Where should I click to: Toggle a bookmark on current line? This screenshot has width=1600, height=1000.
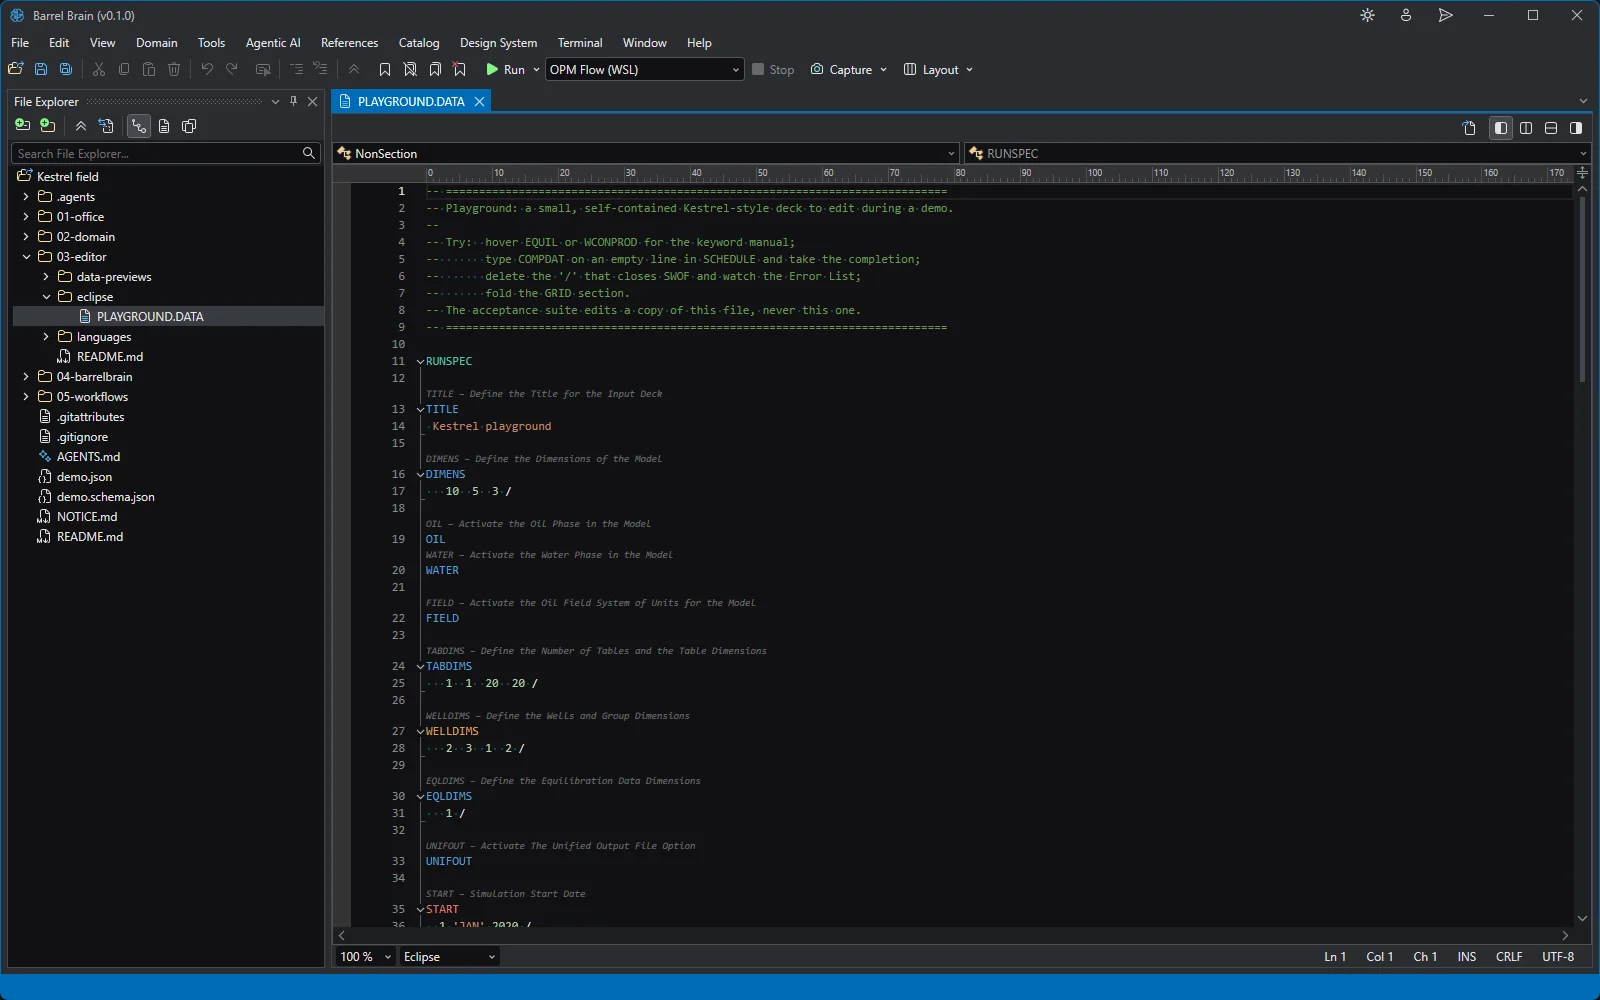coord(385,69)
